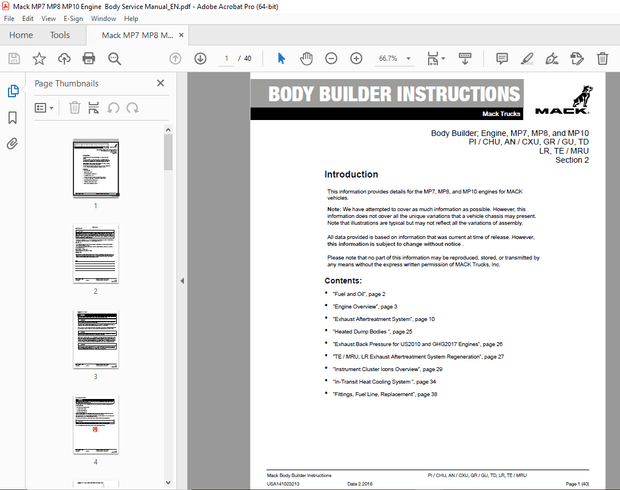Screen dimensions: 620x490
Task: Click thumbnails scrollbar down arrow
Action: pyautogui.click(x=168, y=482)
